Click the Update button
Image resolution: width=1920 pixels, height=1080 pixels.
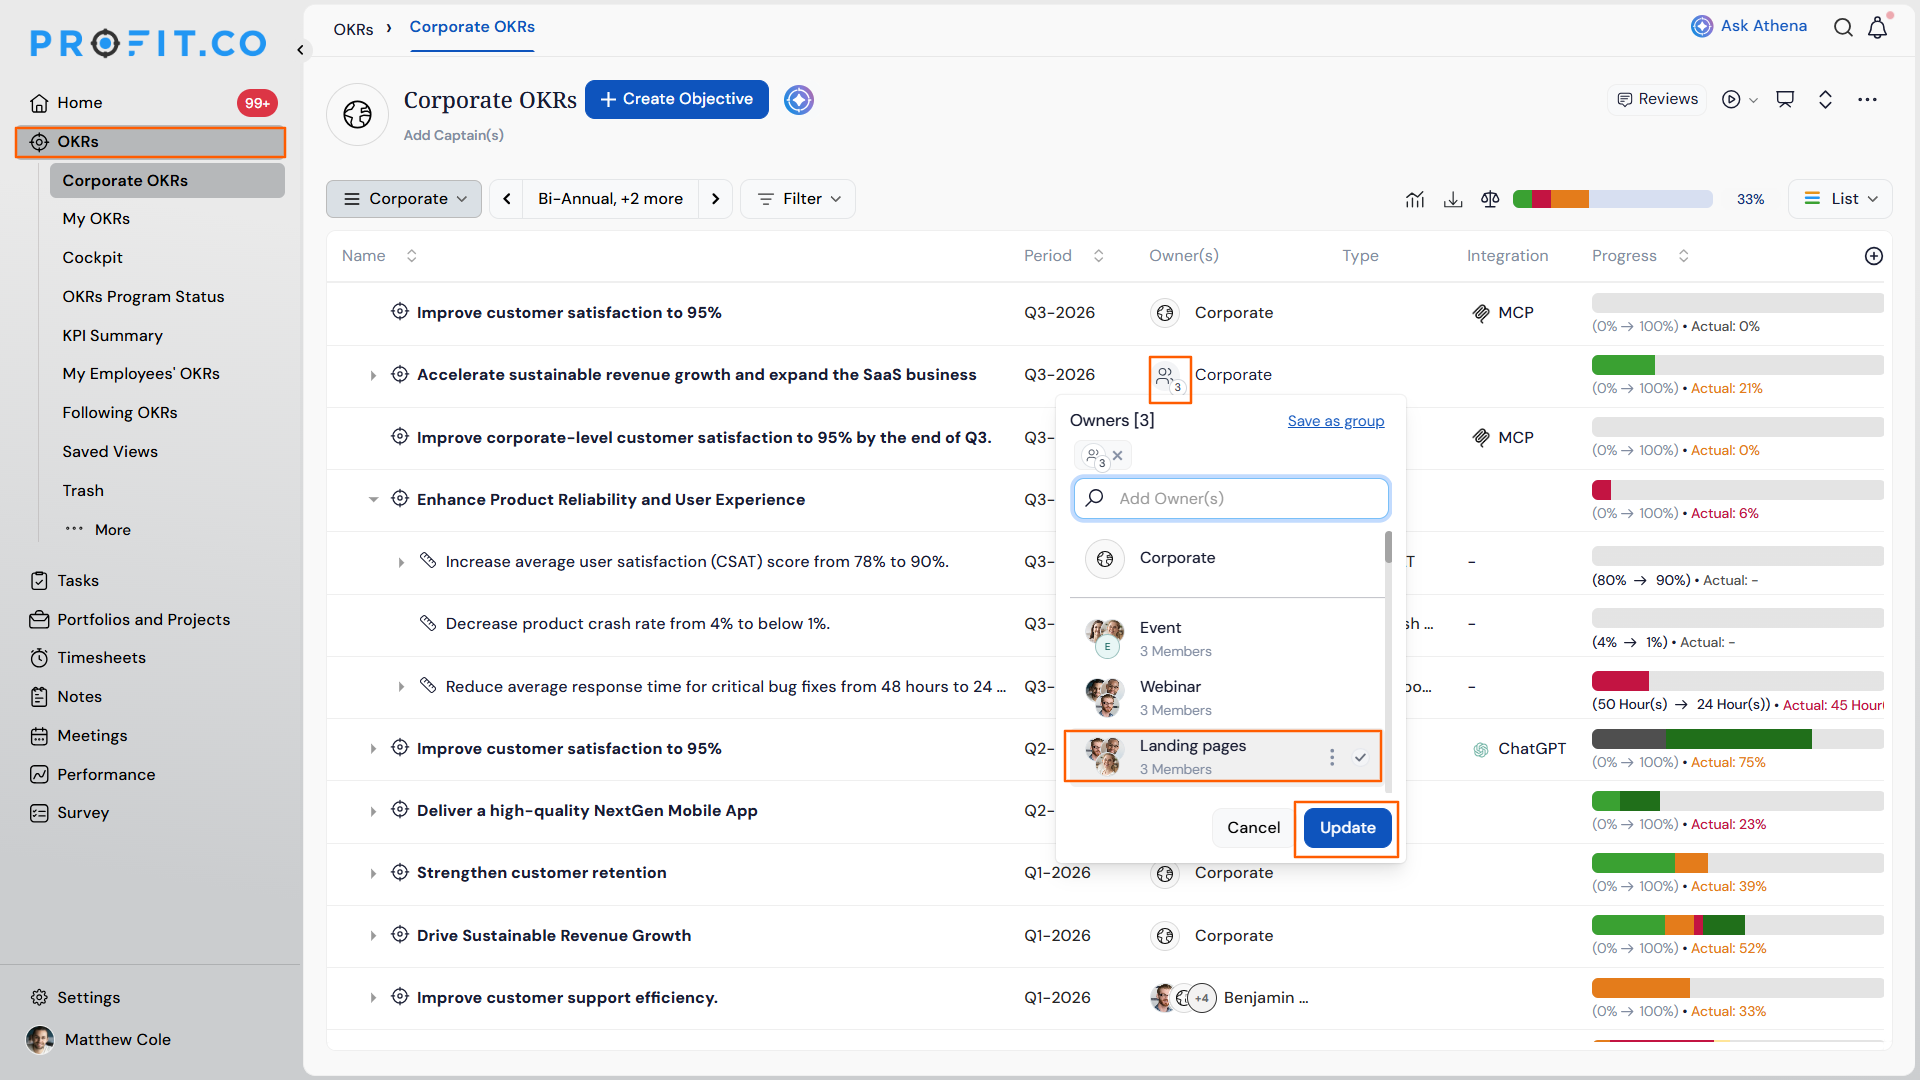click(x=1347, y=828)
